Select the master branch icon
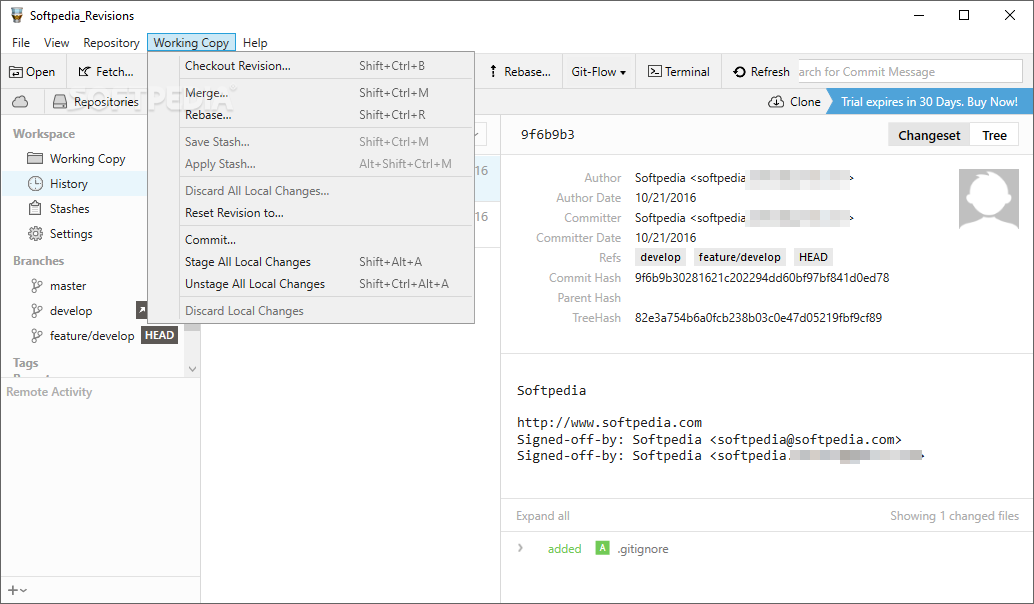This screenshot has width=1034, height=604. point(36,286)
